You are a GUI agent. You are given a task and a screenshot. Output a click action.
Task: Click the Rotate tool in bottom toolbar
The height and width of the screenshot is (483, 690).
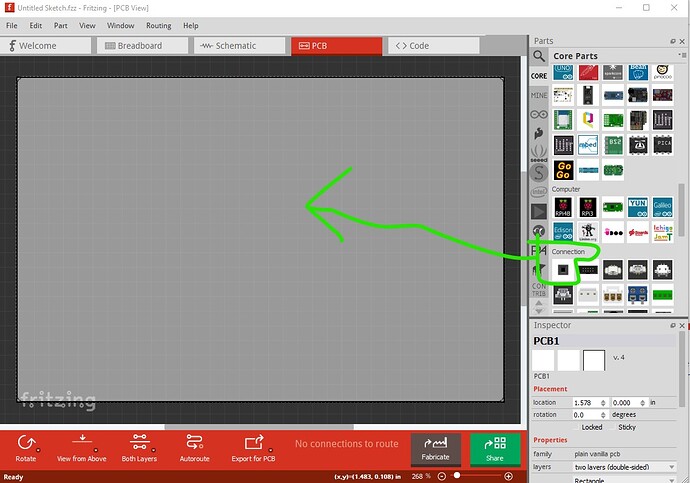pyautogui.click(x=26, y=448)
